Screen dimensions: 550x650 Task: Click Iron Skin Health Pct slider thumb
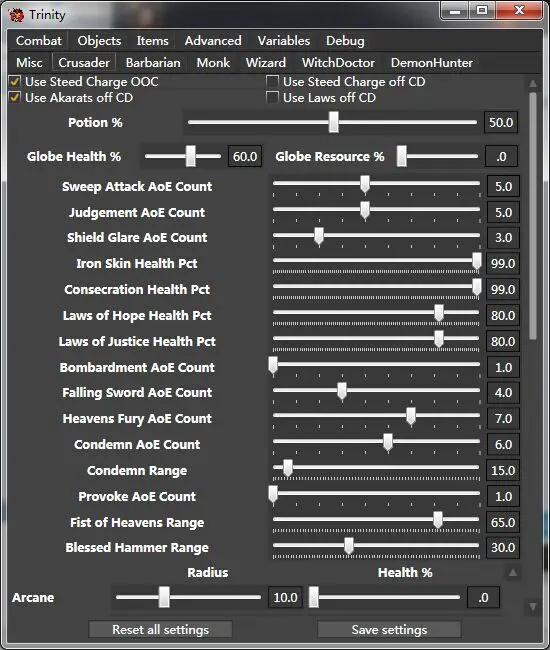pos(477,262)
